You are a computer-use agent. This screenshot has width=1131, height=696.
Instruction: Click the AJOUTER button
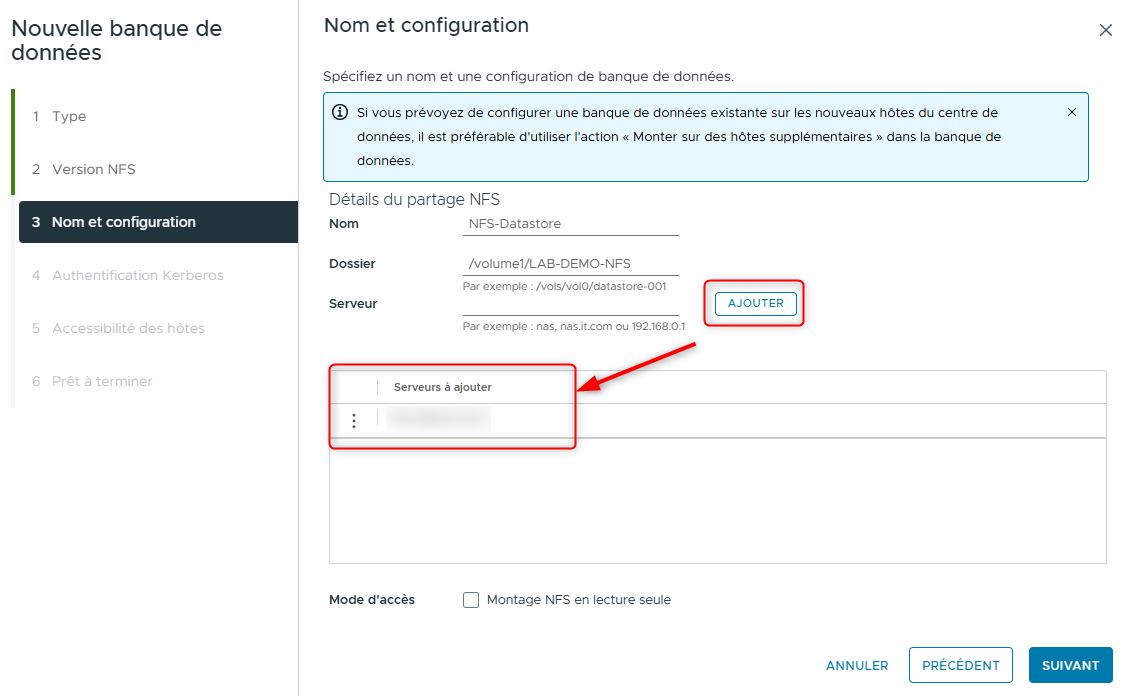pos(755,303)
